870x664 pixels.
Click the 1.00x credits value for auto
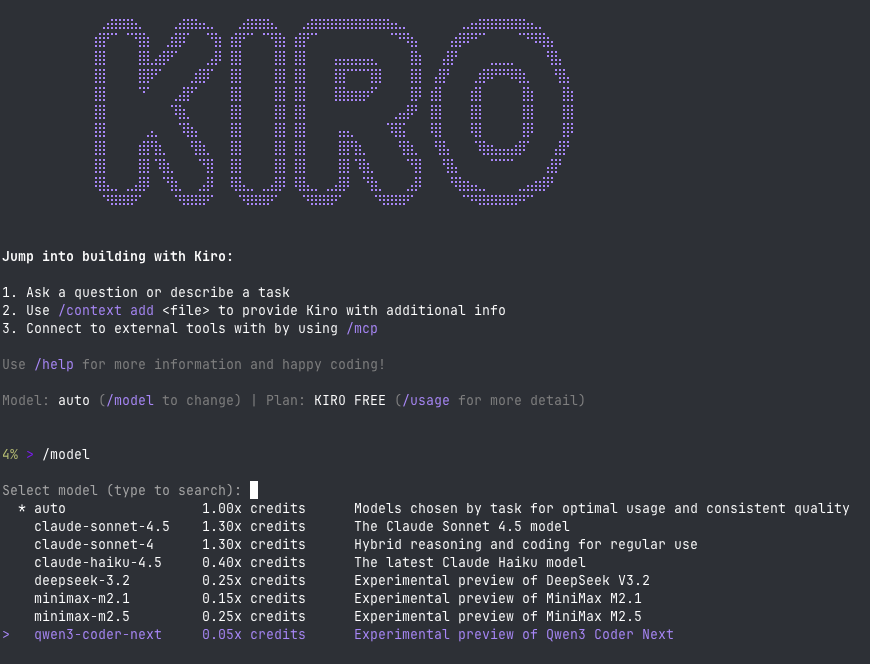(254, 509)
